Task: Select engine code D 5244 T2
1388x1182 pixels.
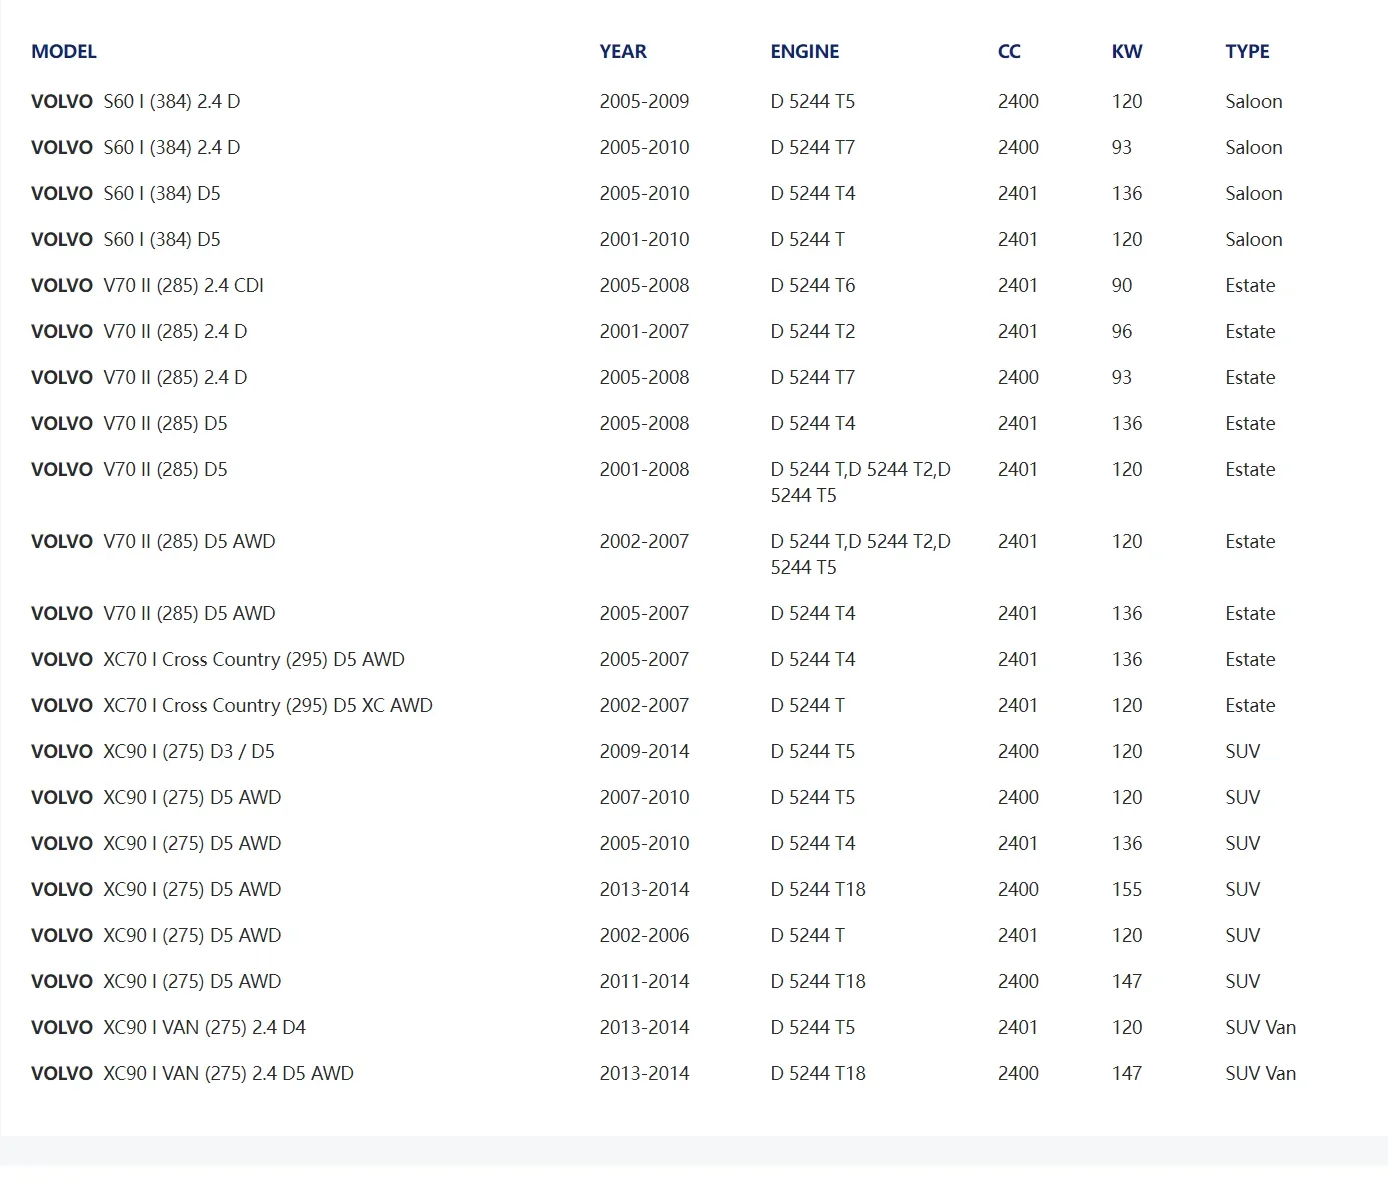Action: tap(813, 331)
